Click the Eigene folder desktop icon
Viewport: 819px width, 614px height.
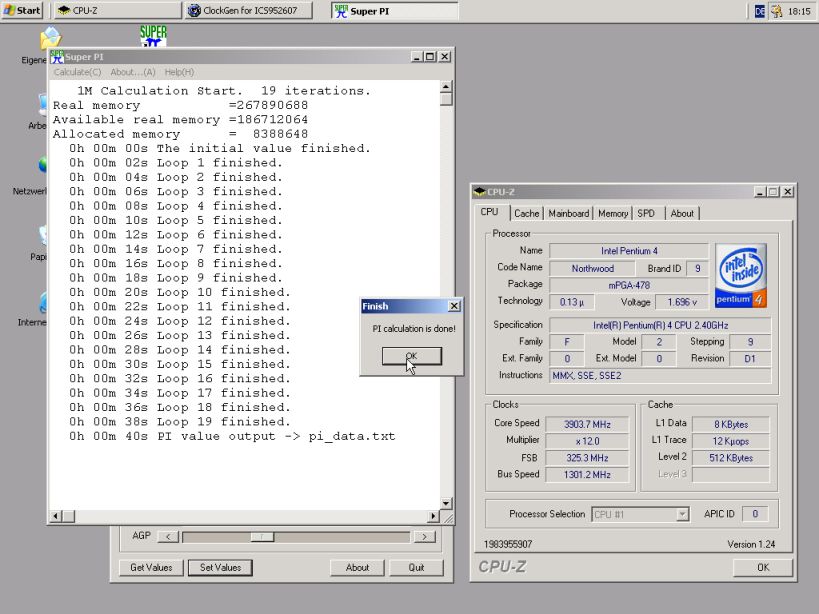pyautogui.click(x=51, y=38)
